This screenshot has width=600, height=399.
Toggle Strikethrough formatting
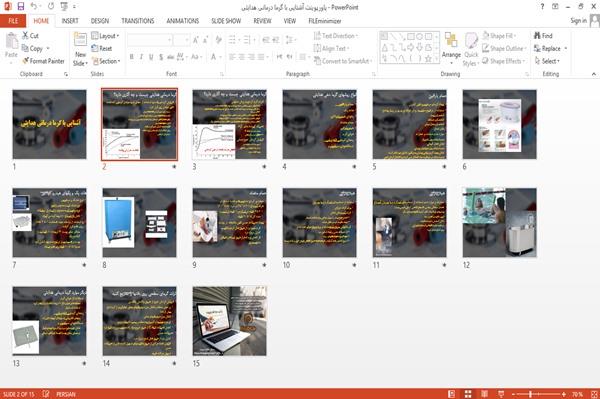click(x=171, y=57)
